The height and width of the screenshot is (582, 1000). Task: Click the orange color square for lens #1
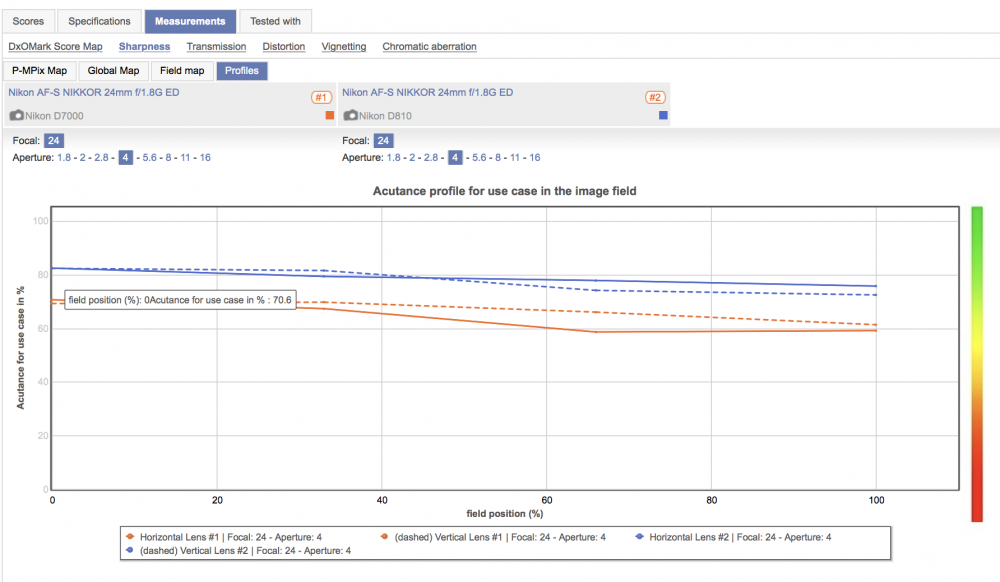point(330,115)
